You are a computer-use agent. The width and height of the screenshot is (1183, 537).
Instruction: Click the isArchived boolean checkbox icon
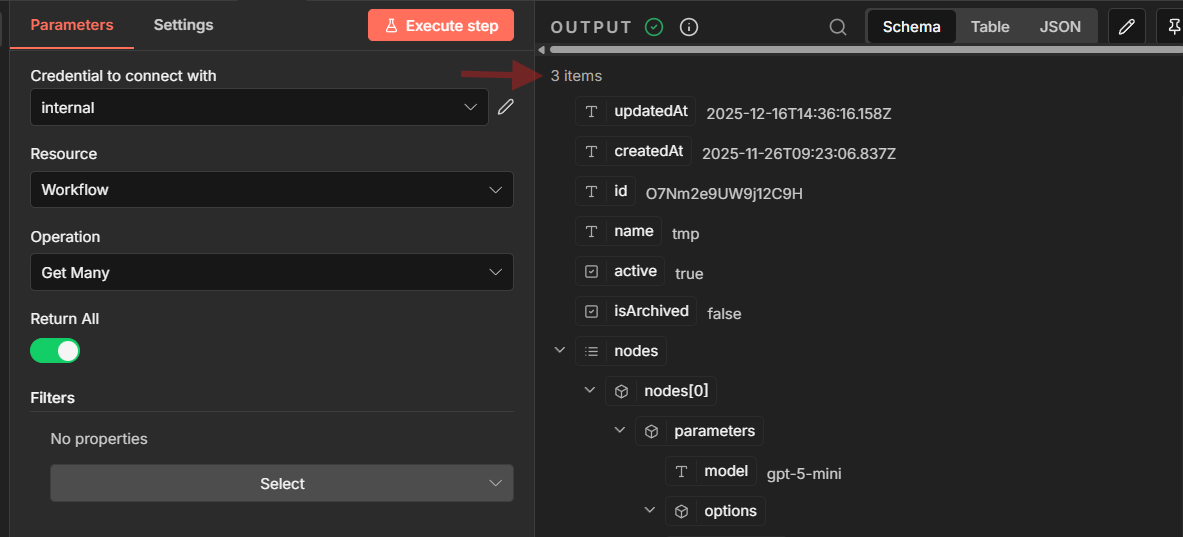[591, 311]
